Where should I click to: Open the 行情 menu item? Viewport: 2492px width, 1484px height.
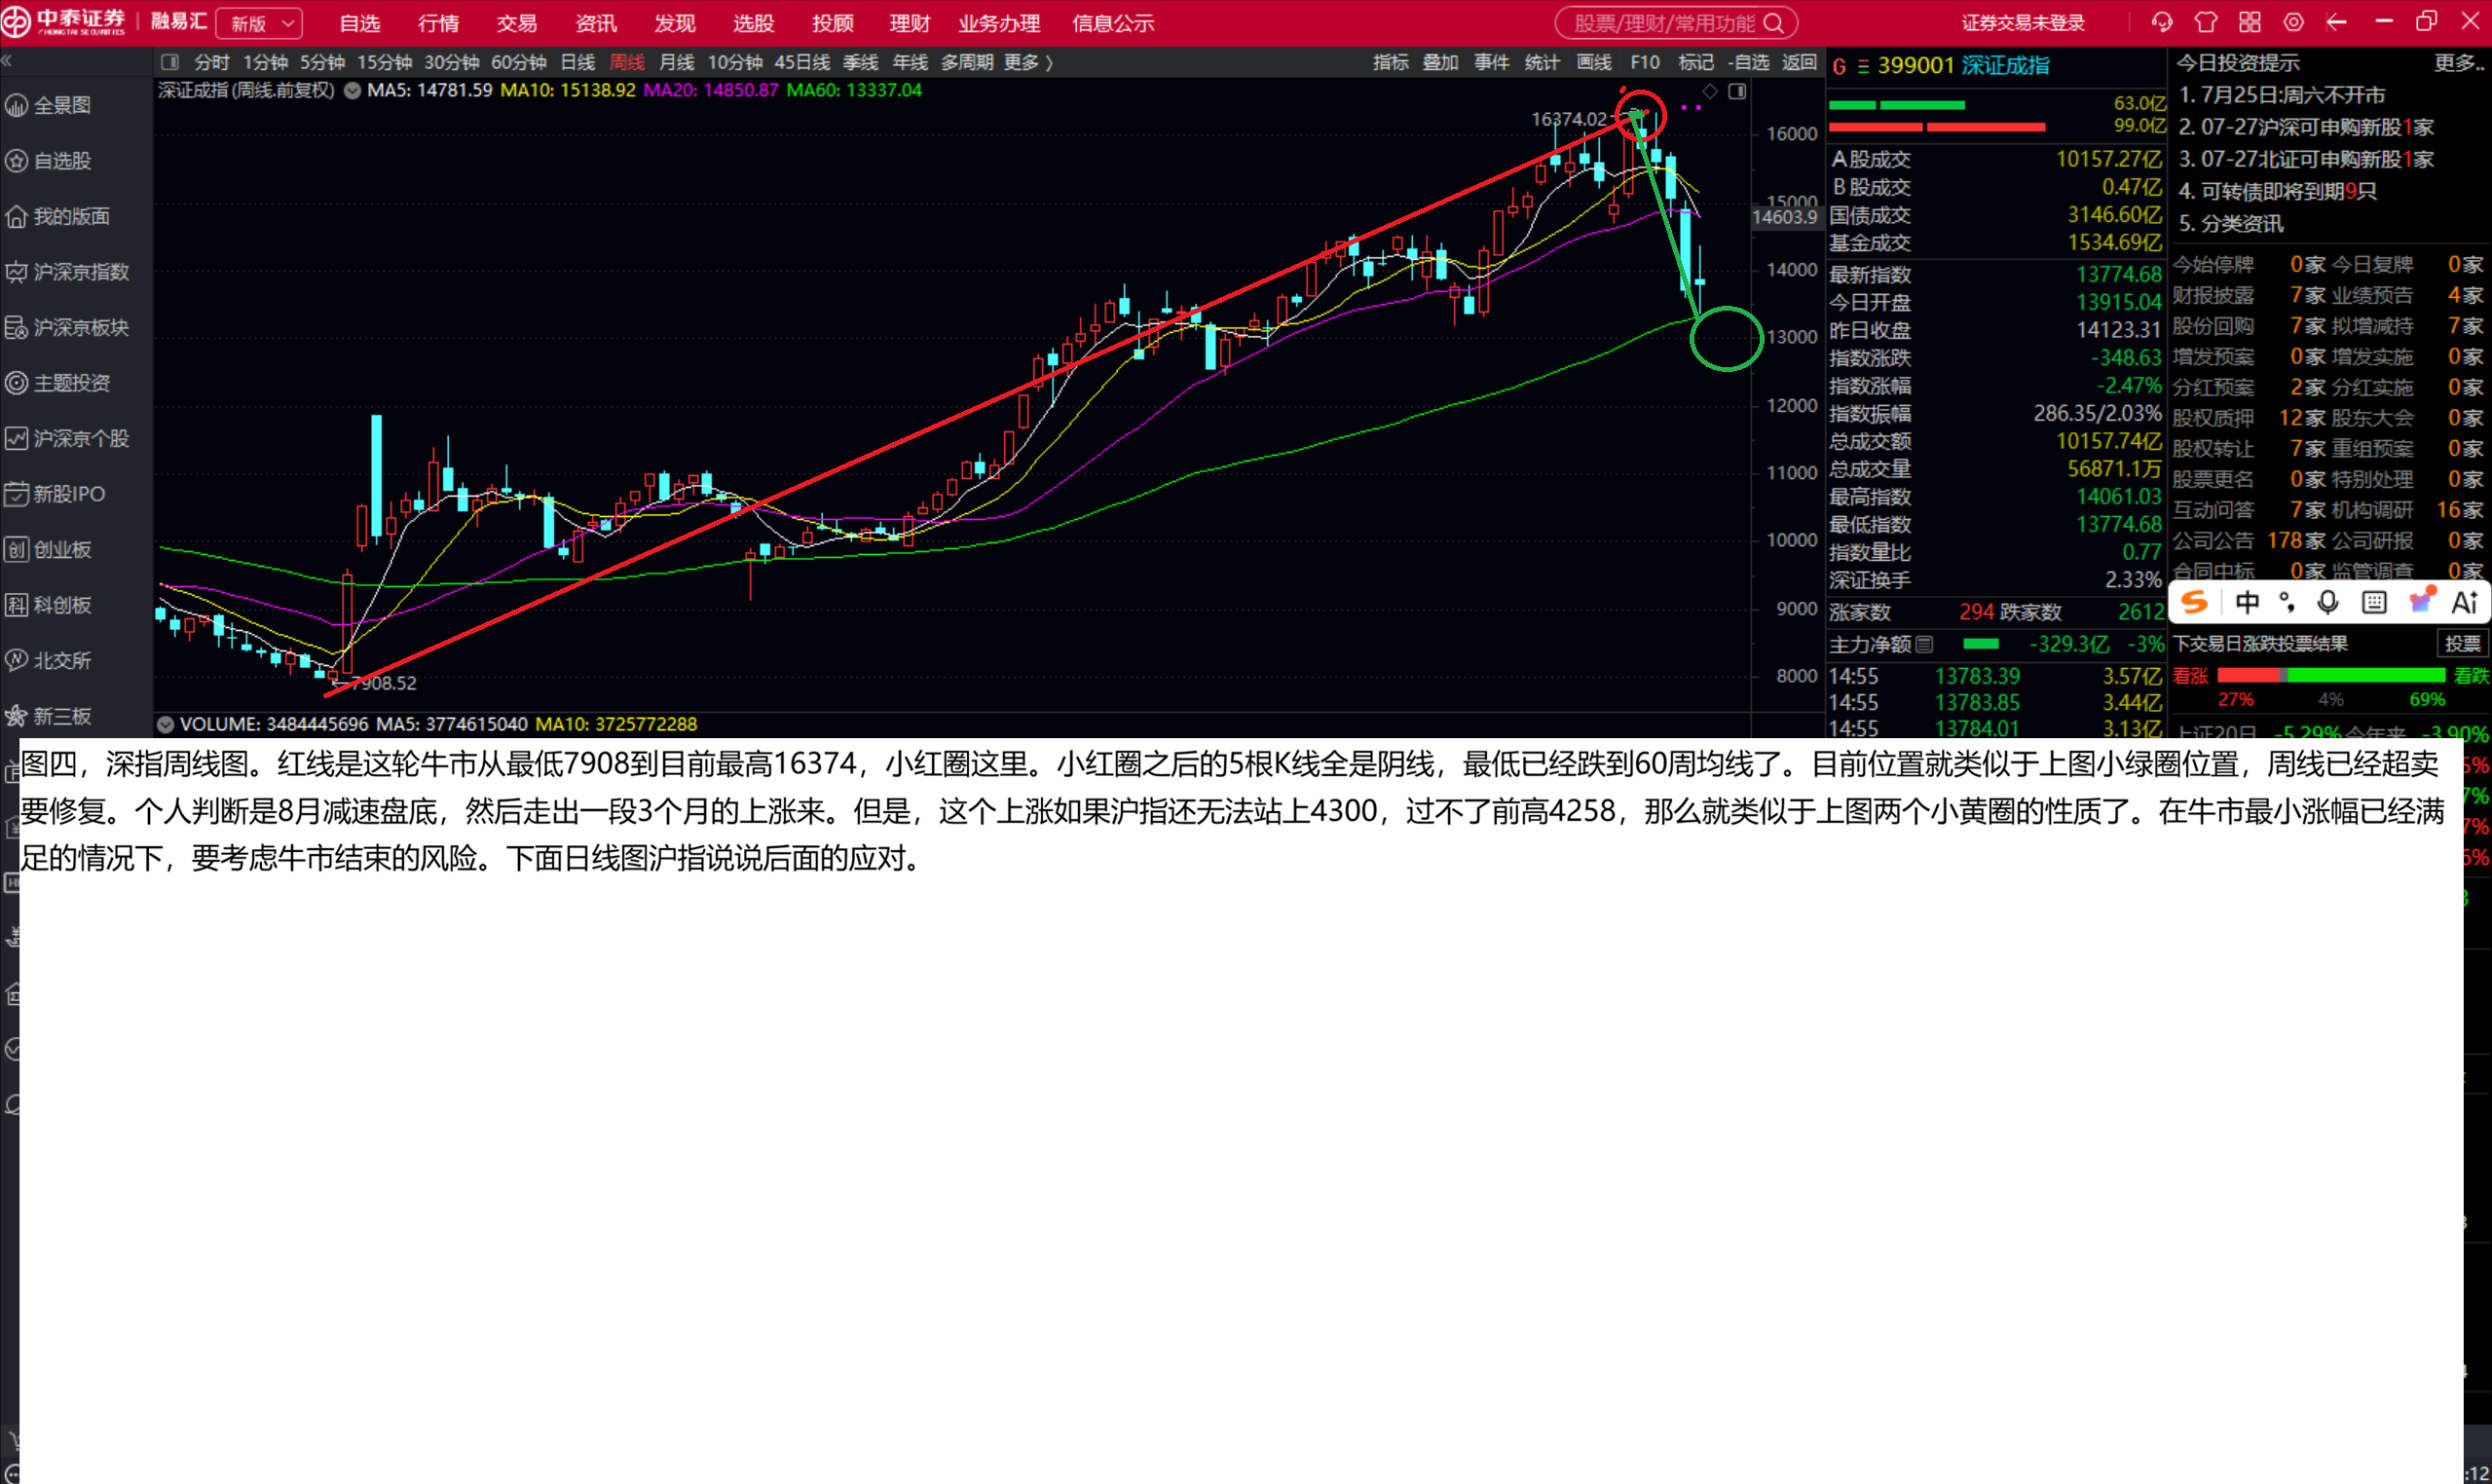pyautogui.click(x=438, y=23)
